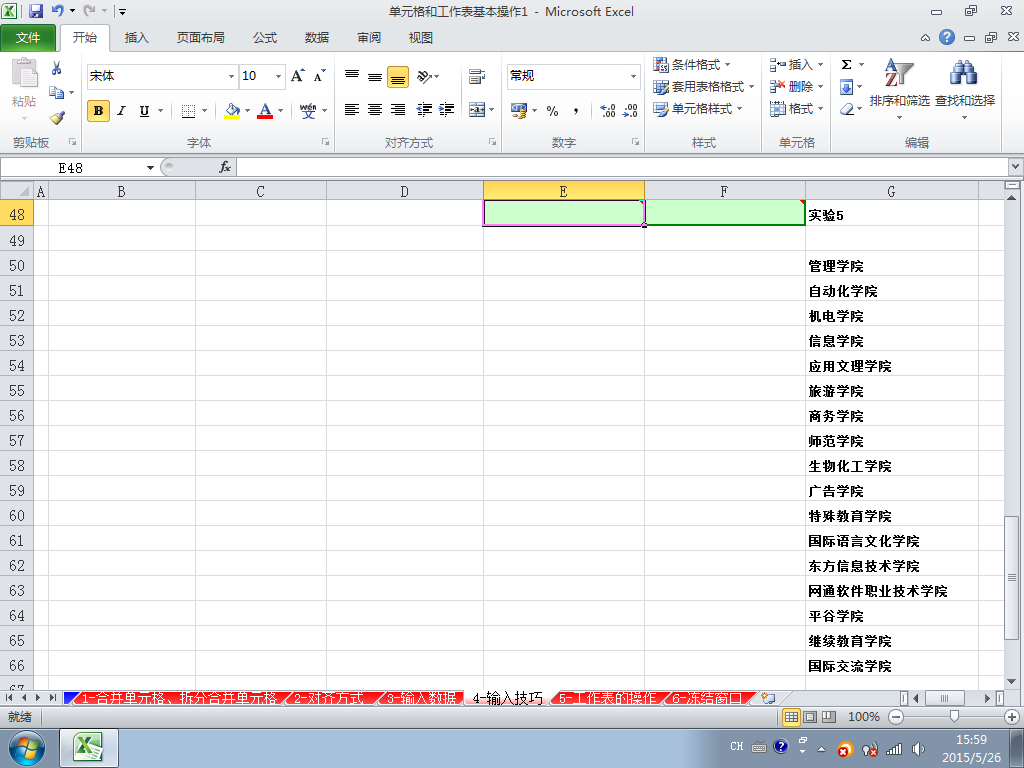Toggle Bold formatting
Viewport: 1024px width, 768px height.
click(98, 110)
